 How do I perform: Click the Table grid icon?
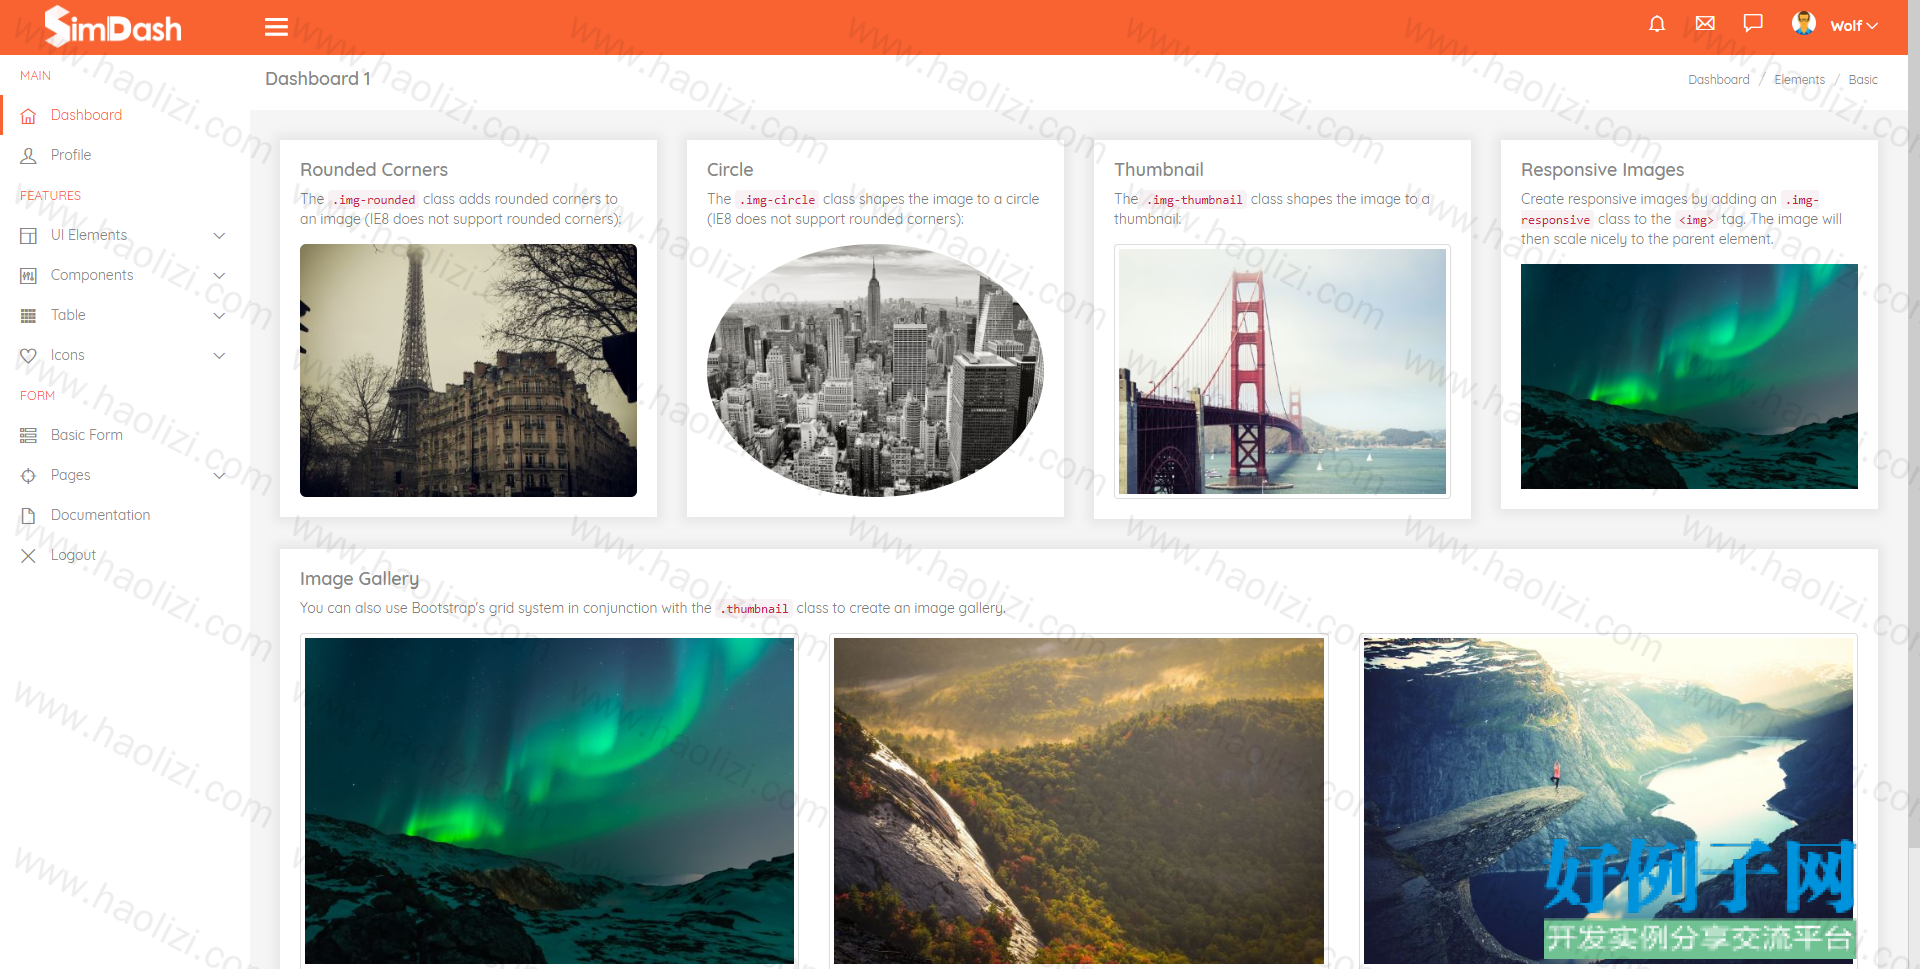click(x=28, y=316)
